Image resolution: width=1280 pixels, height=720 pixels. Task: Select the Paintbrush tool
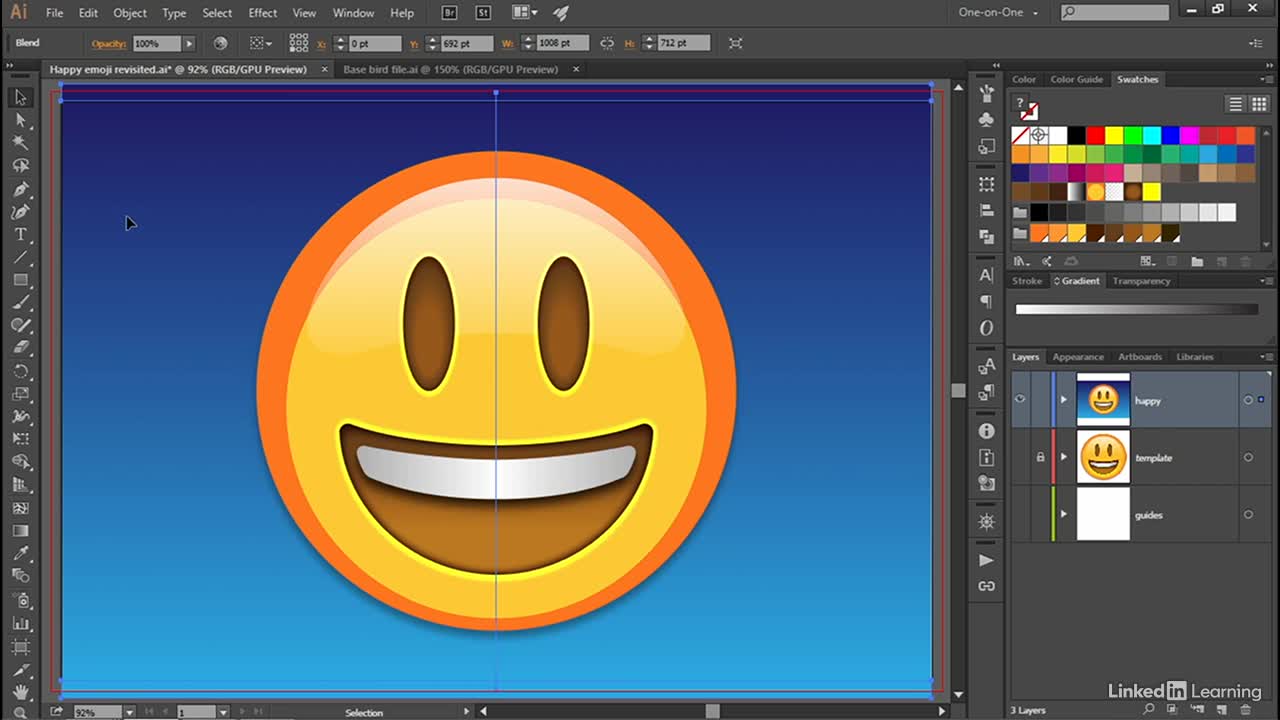20,303
